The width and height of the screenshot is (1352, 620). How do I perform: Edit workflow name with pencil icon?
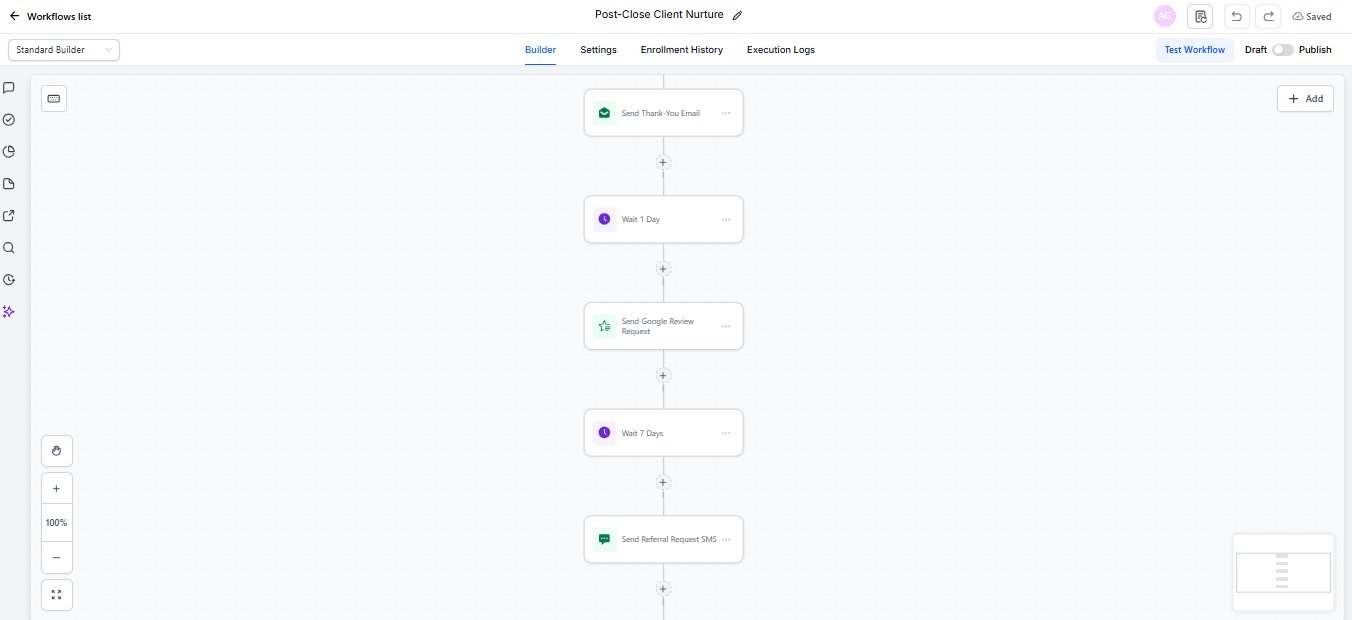pos(738,15)
